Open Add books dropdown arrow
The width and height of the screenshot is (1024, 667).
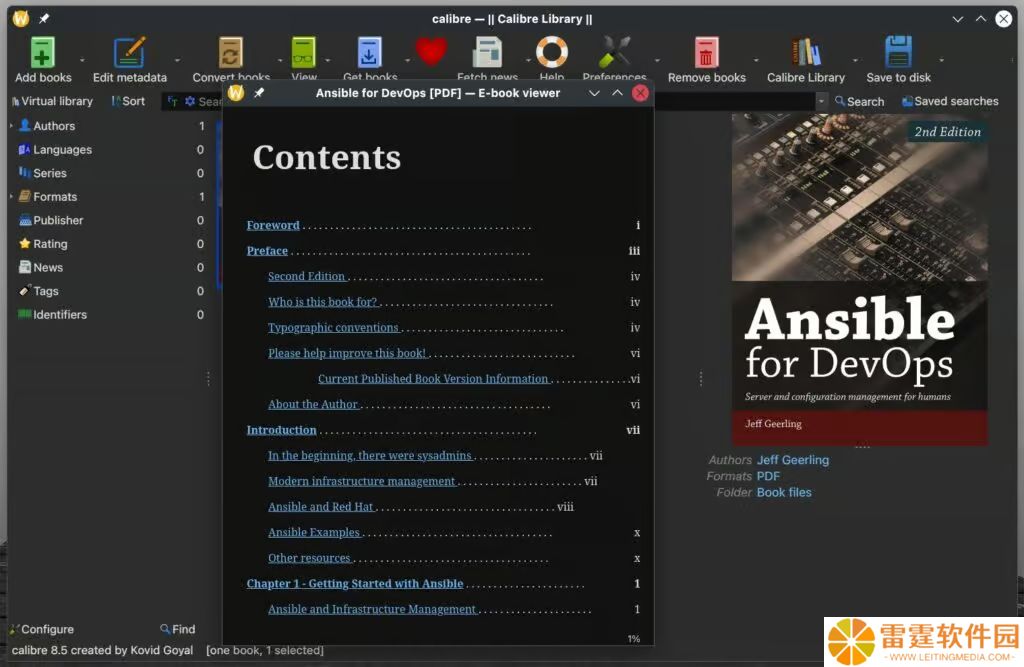[82, 60]
